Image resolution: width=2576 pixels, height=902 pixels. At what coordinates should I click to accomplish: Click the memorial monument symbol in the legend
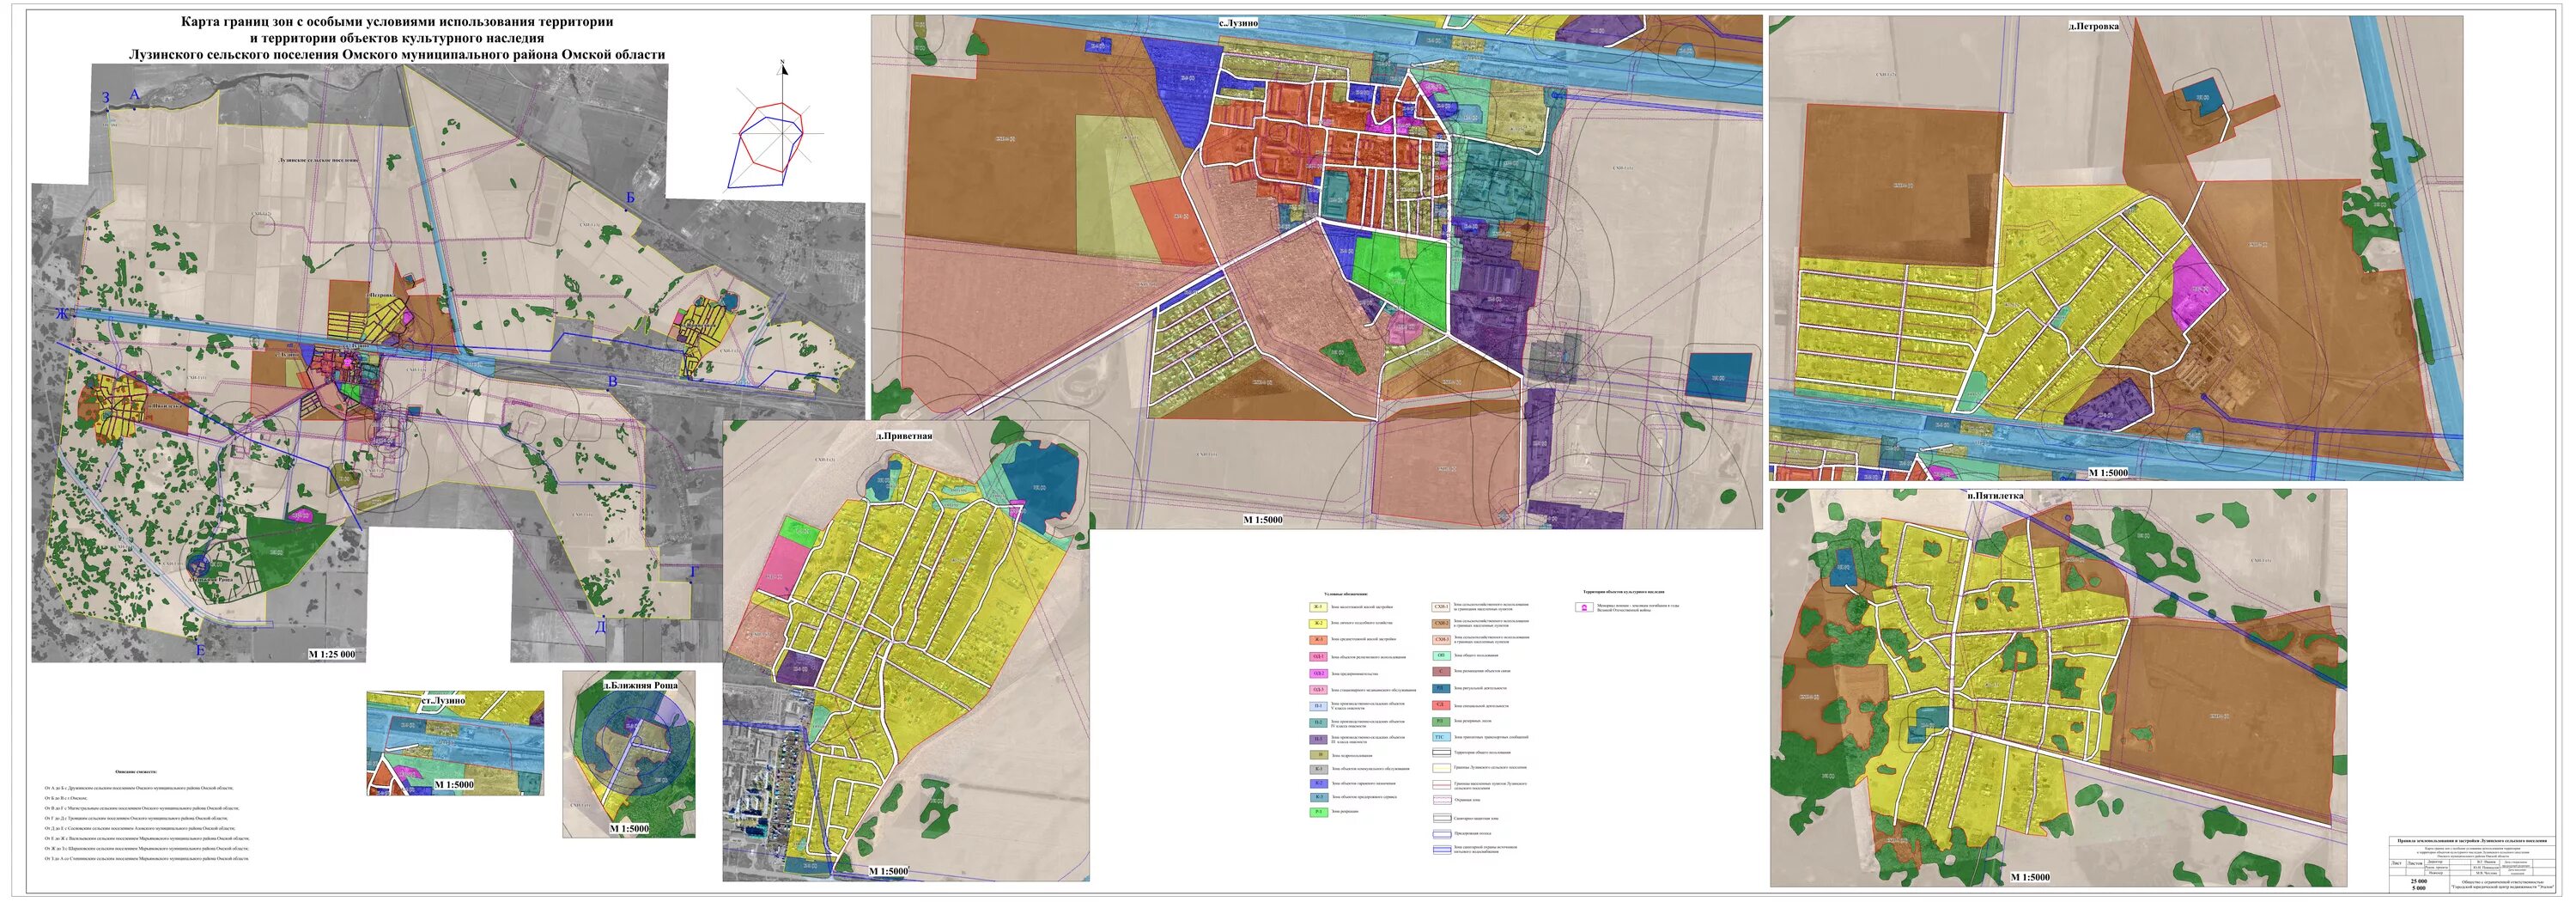[1585, 607]
